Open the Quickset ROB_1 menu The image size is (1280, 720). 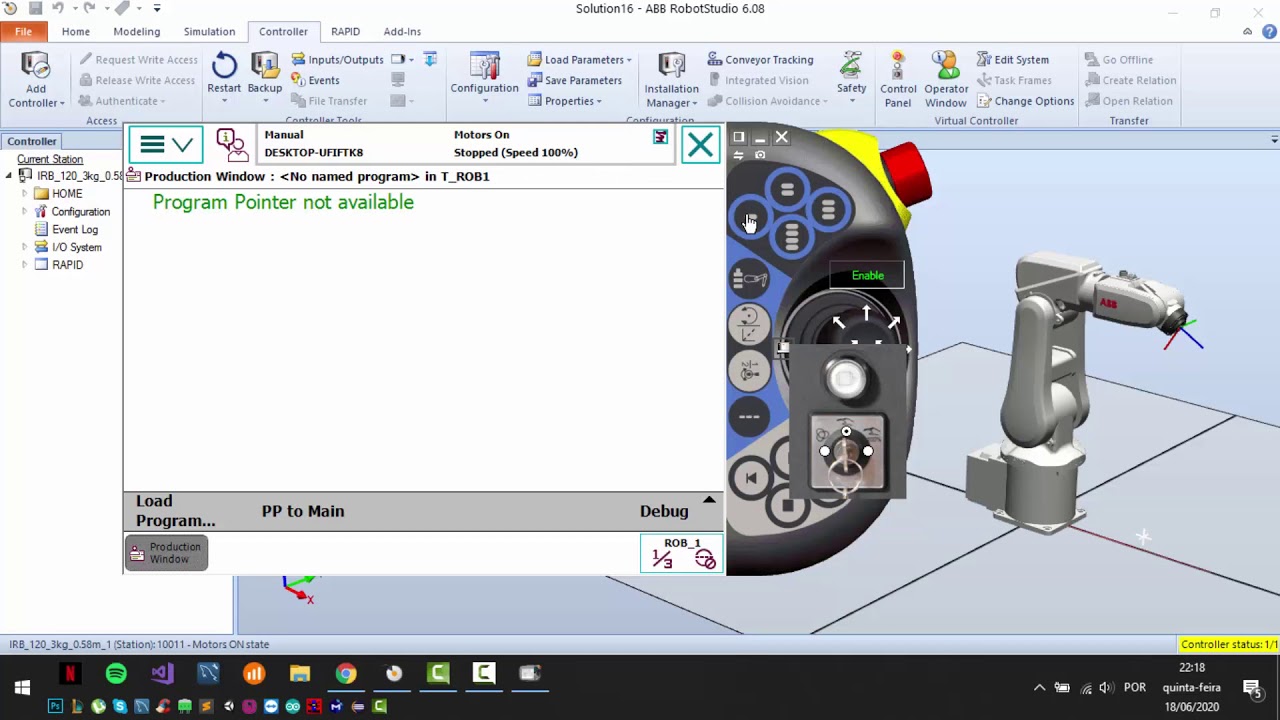click(x=681, y=553)
